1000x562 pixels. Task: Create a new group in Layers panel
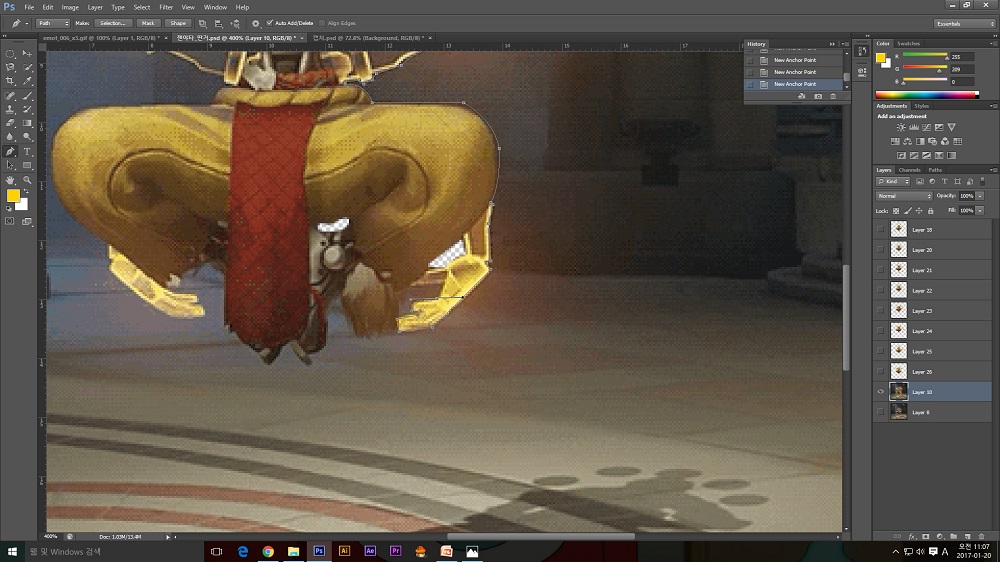(953, 536)
